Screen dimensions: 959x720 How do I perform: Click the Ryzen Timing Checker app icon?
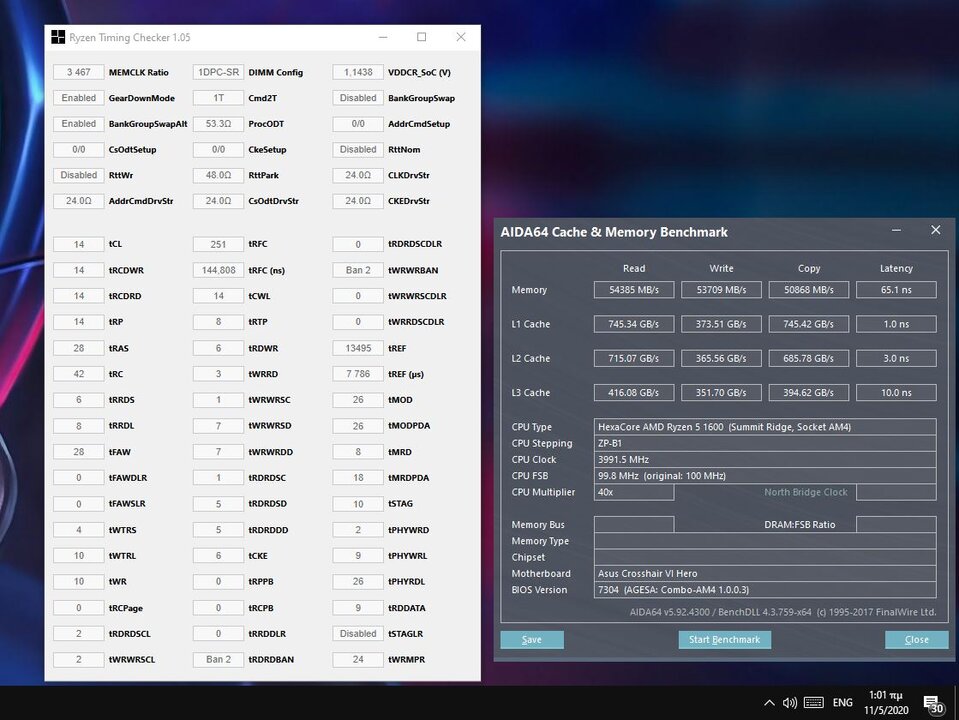click(x=57, y=37)
